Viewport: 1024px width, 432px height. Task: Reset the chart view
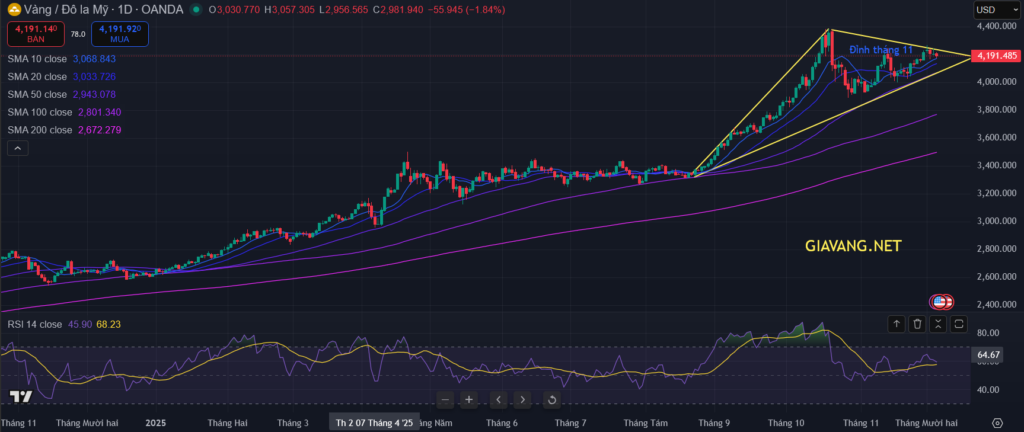pos(551,400)
